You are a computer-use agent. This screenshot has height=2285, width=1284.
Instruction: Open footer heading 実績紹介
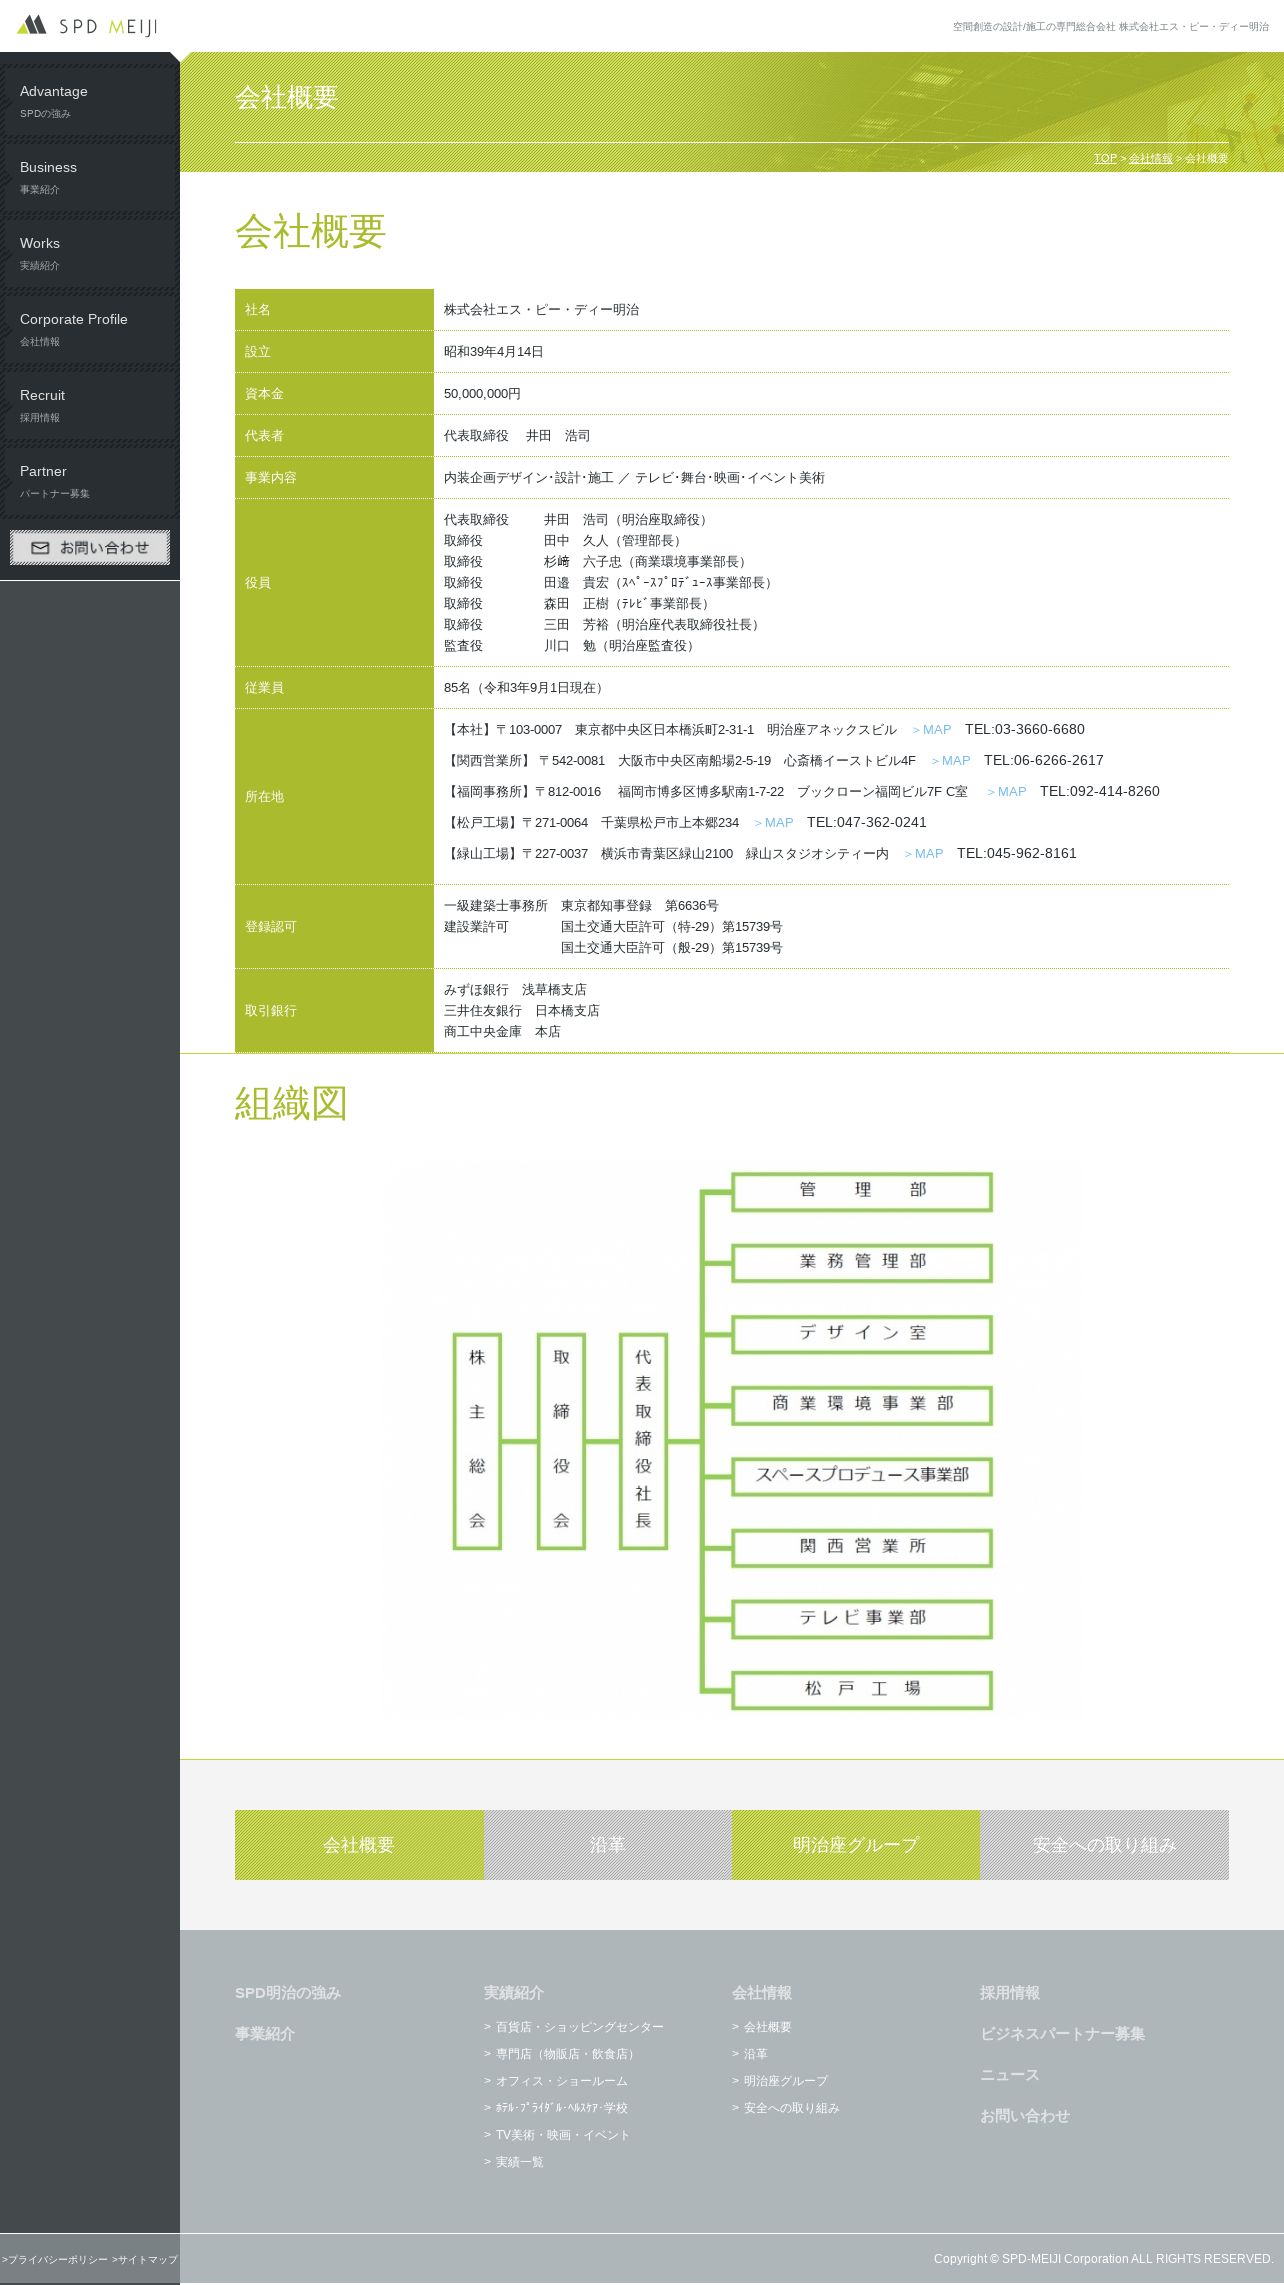point(514,1992)
